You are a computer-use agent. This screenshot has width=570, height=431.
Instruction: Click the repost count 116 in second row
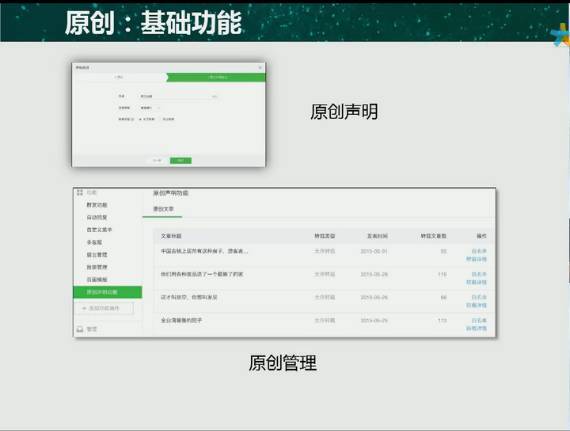click(x=442, y=274)
